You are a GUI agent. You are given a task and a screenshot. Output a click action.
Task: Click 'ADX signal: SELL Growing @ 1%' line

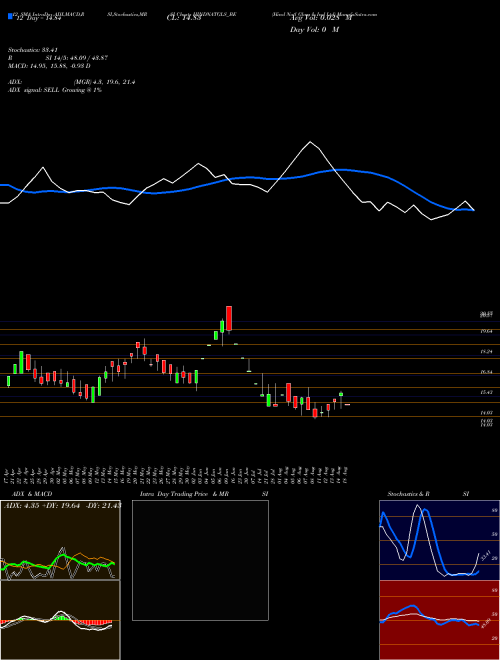tap(55, 90)
